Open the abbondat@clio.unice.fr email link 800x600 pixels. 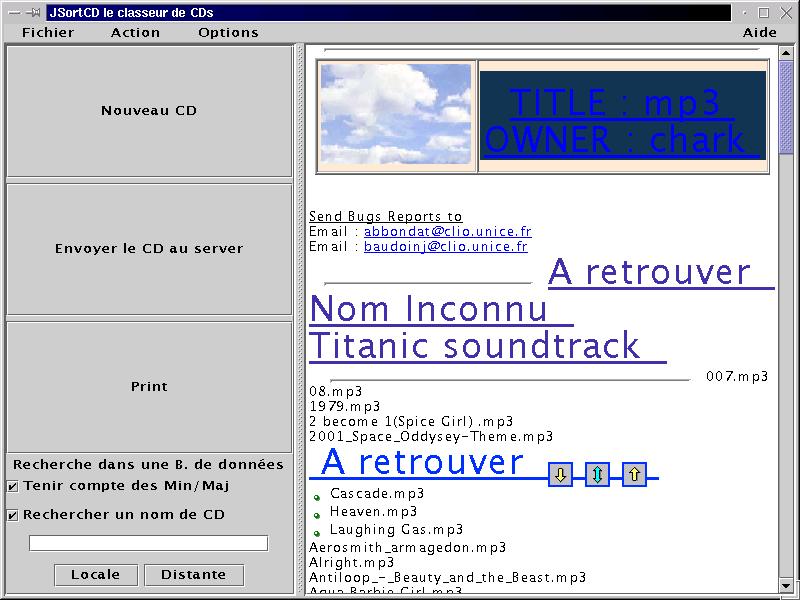447,231
